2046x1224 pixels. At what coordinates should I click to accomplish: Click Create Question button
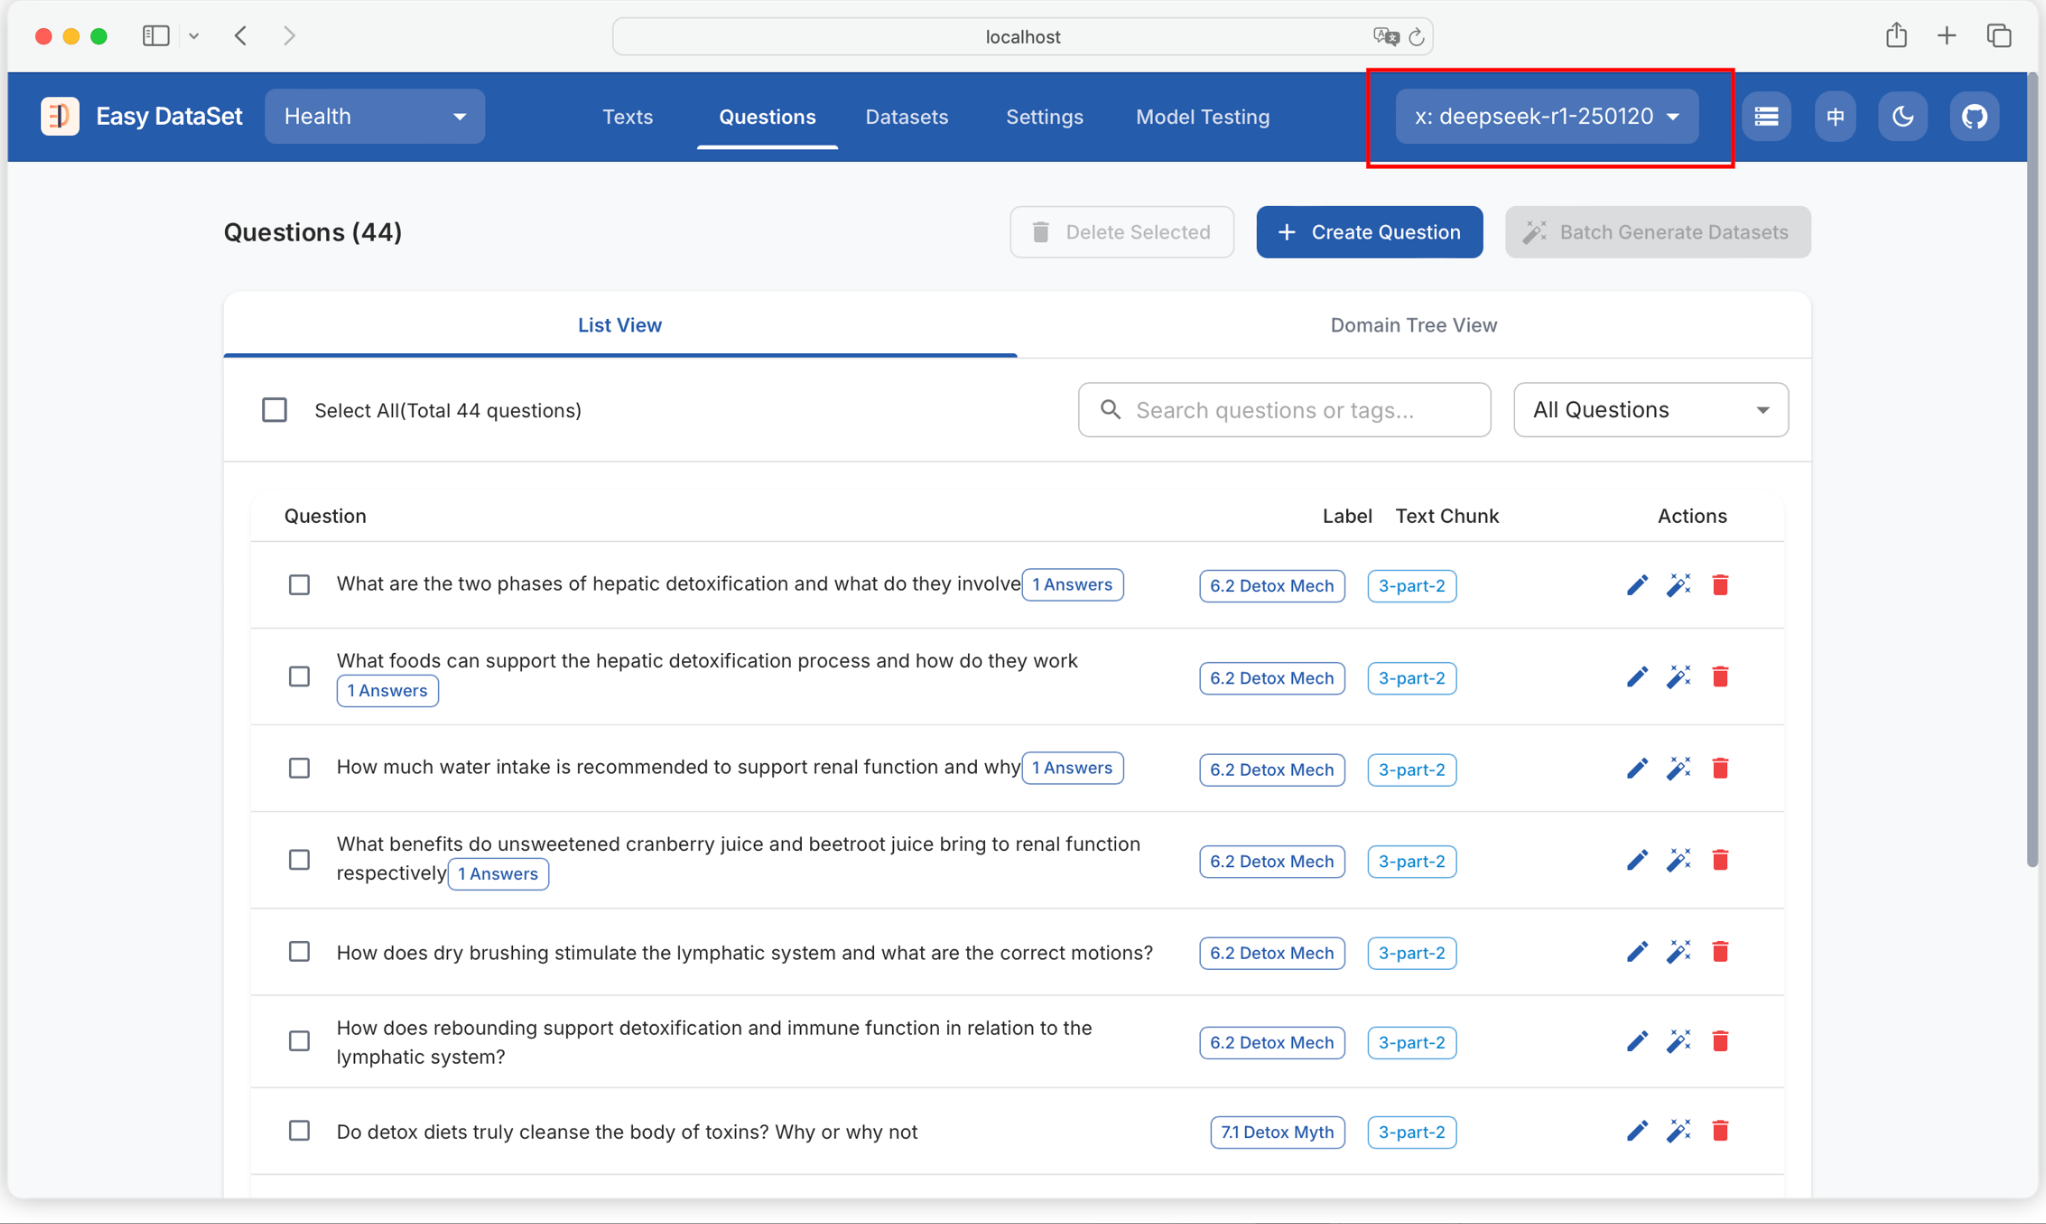click(x=1369, y=232)
